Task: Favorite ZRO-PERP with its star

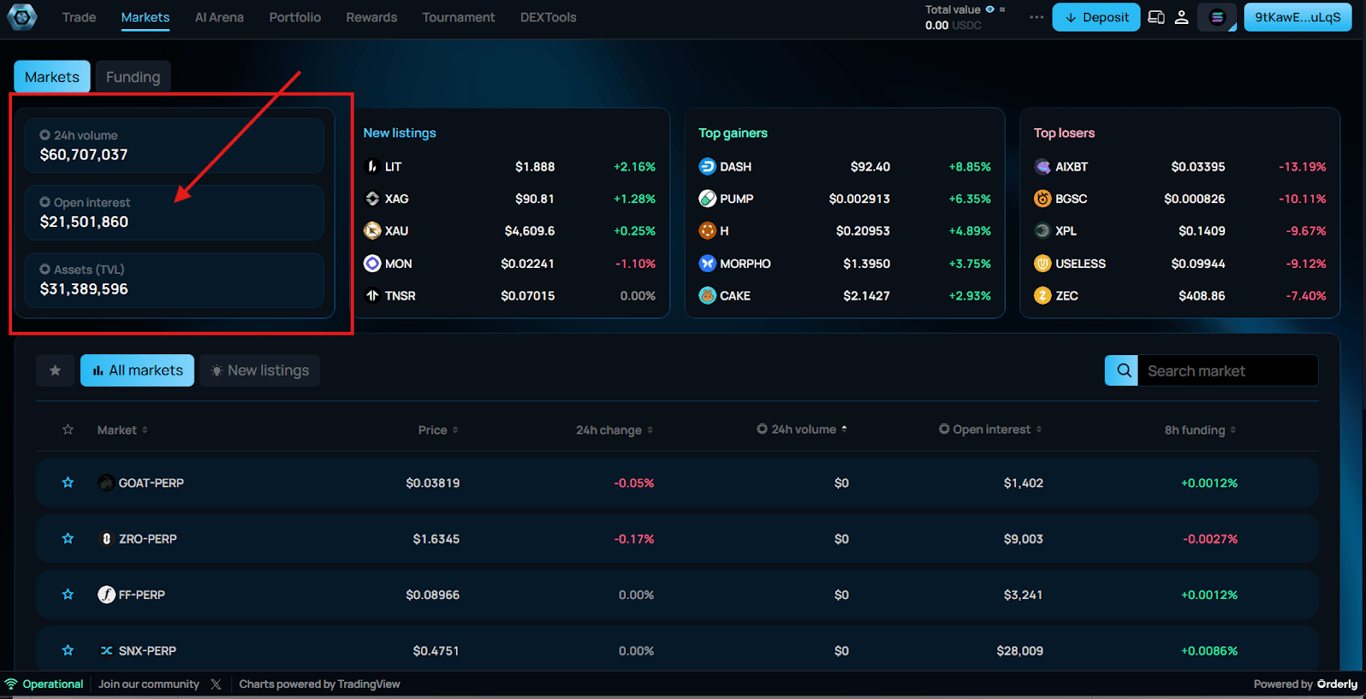Action: tap(68, 538)
